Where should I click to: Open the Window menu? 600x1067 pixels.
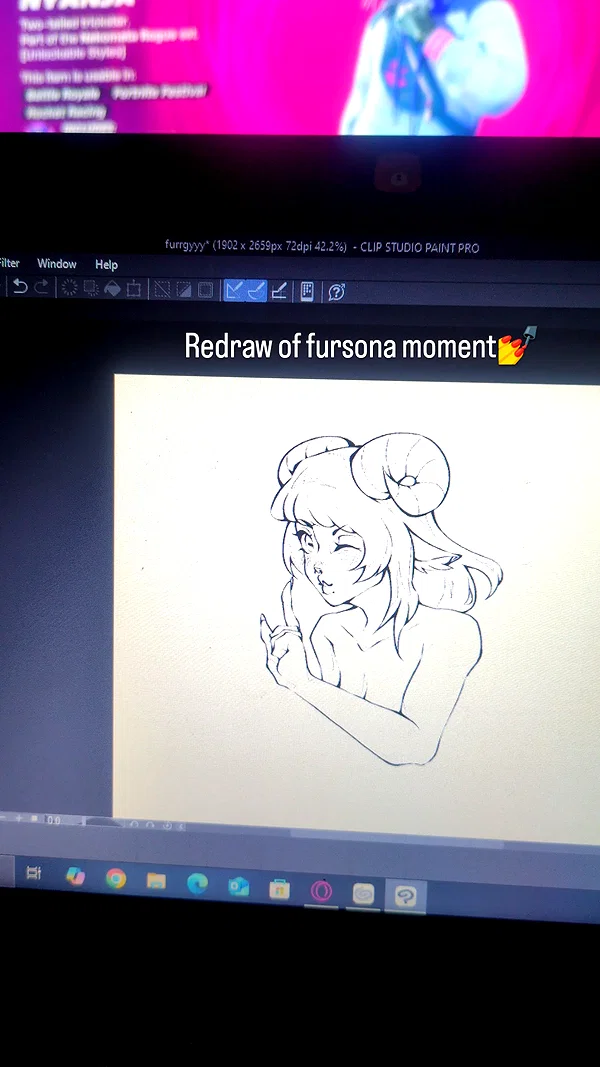tap(57, 264)
